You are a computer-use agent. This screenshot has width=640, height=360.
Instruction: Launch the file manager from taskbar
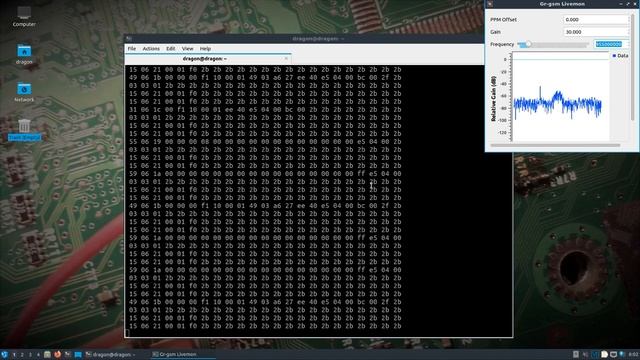click(x=47, y=354)
